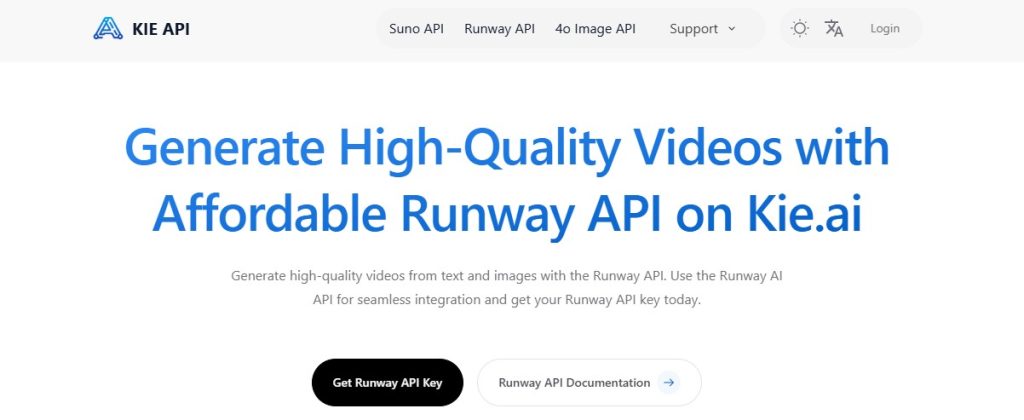Click the headline 'Generate High-Quality Videos with'
1024x420 pixels.
(507, 150)
